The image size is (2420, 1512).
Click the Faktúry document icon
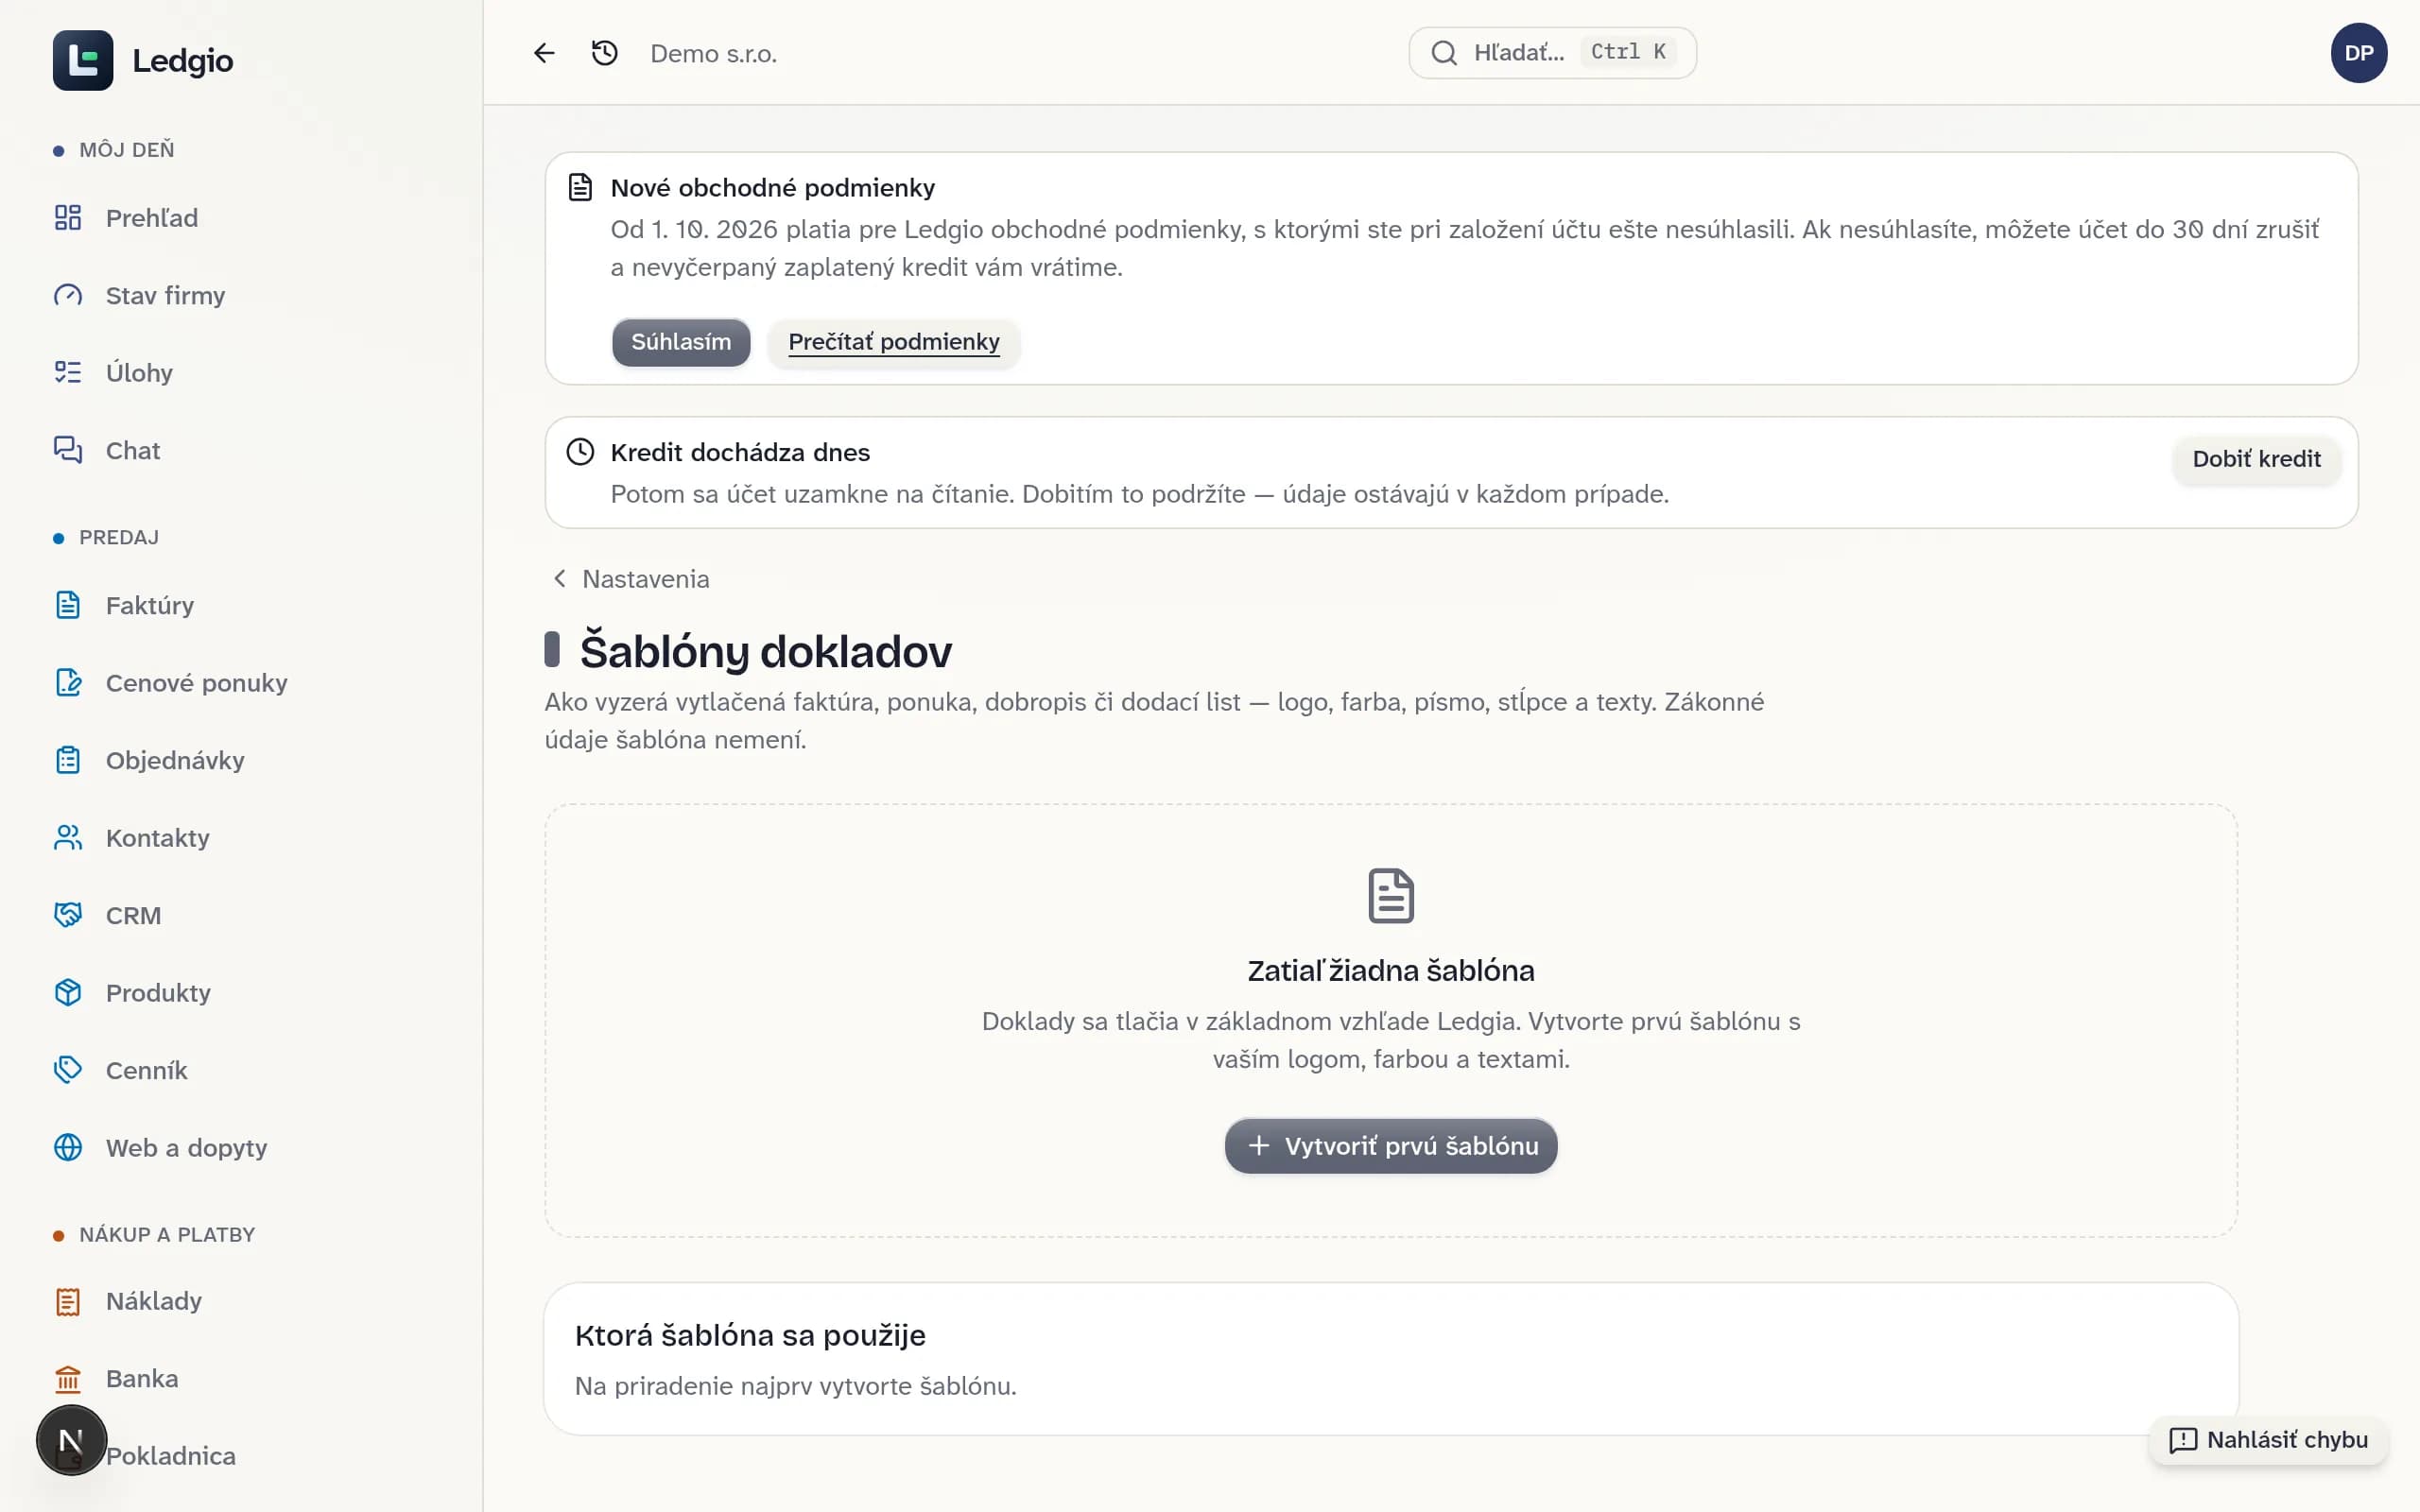(68, 605)
